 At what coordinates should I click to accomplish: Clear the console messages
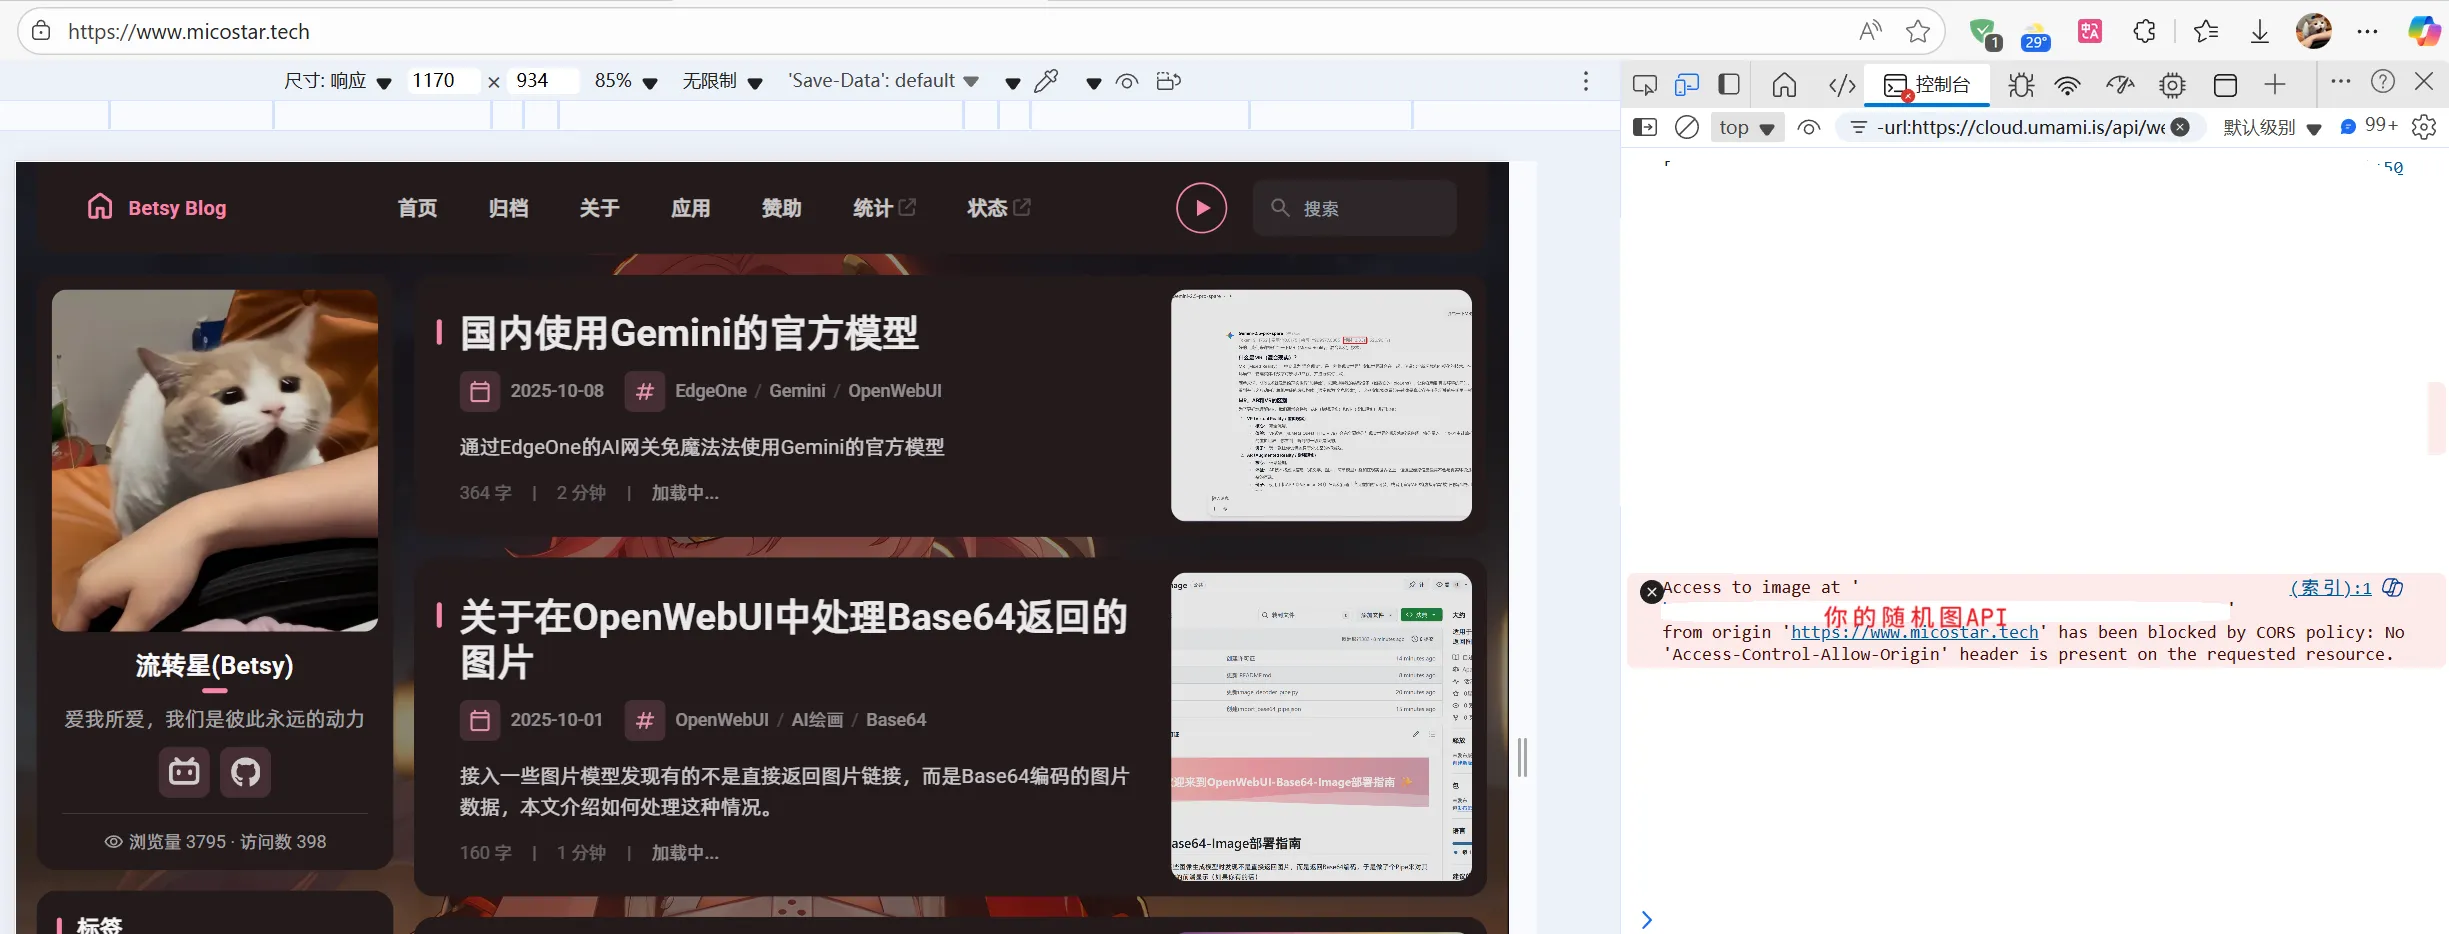click(x=1687, y=127)
